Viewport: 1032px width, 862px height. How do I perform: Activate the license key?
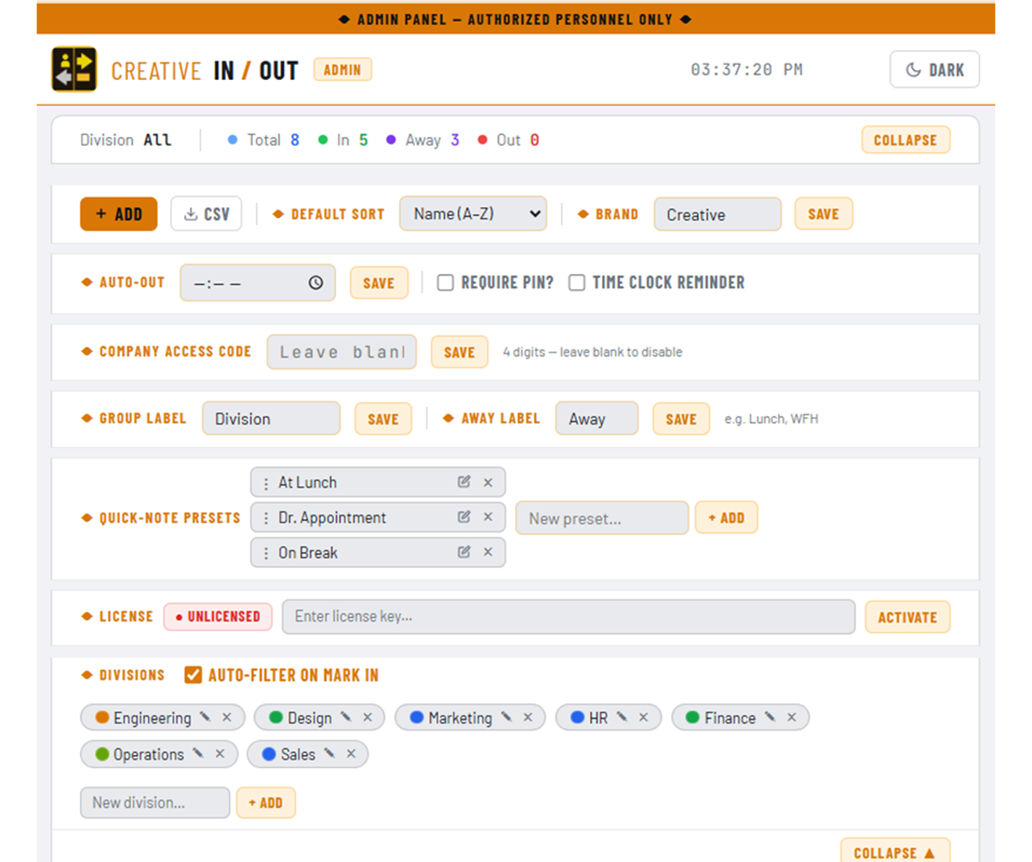pyautogui.click(x=908, y=617)
